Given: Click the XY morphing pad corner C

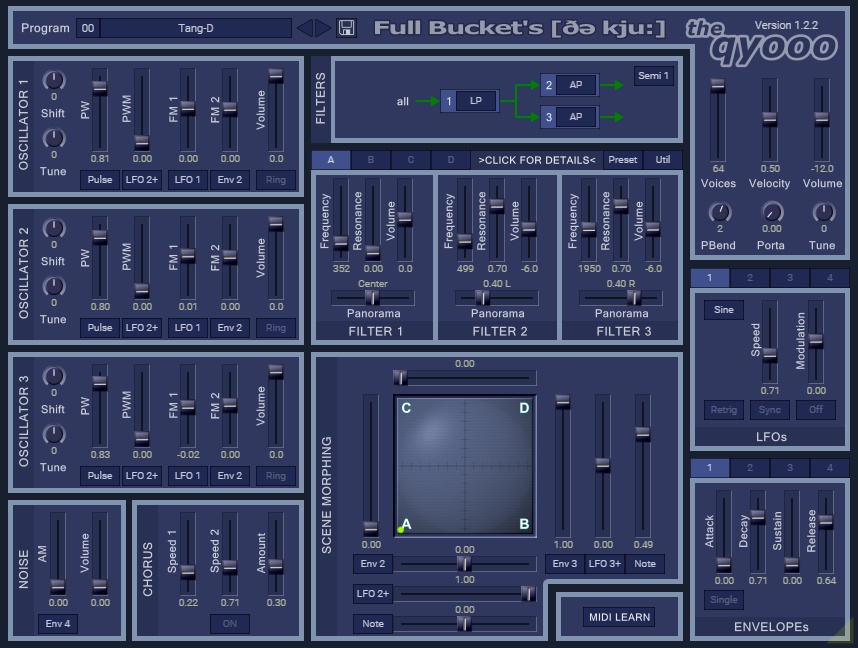Looking at the screenshot, I should 406,408.
